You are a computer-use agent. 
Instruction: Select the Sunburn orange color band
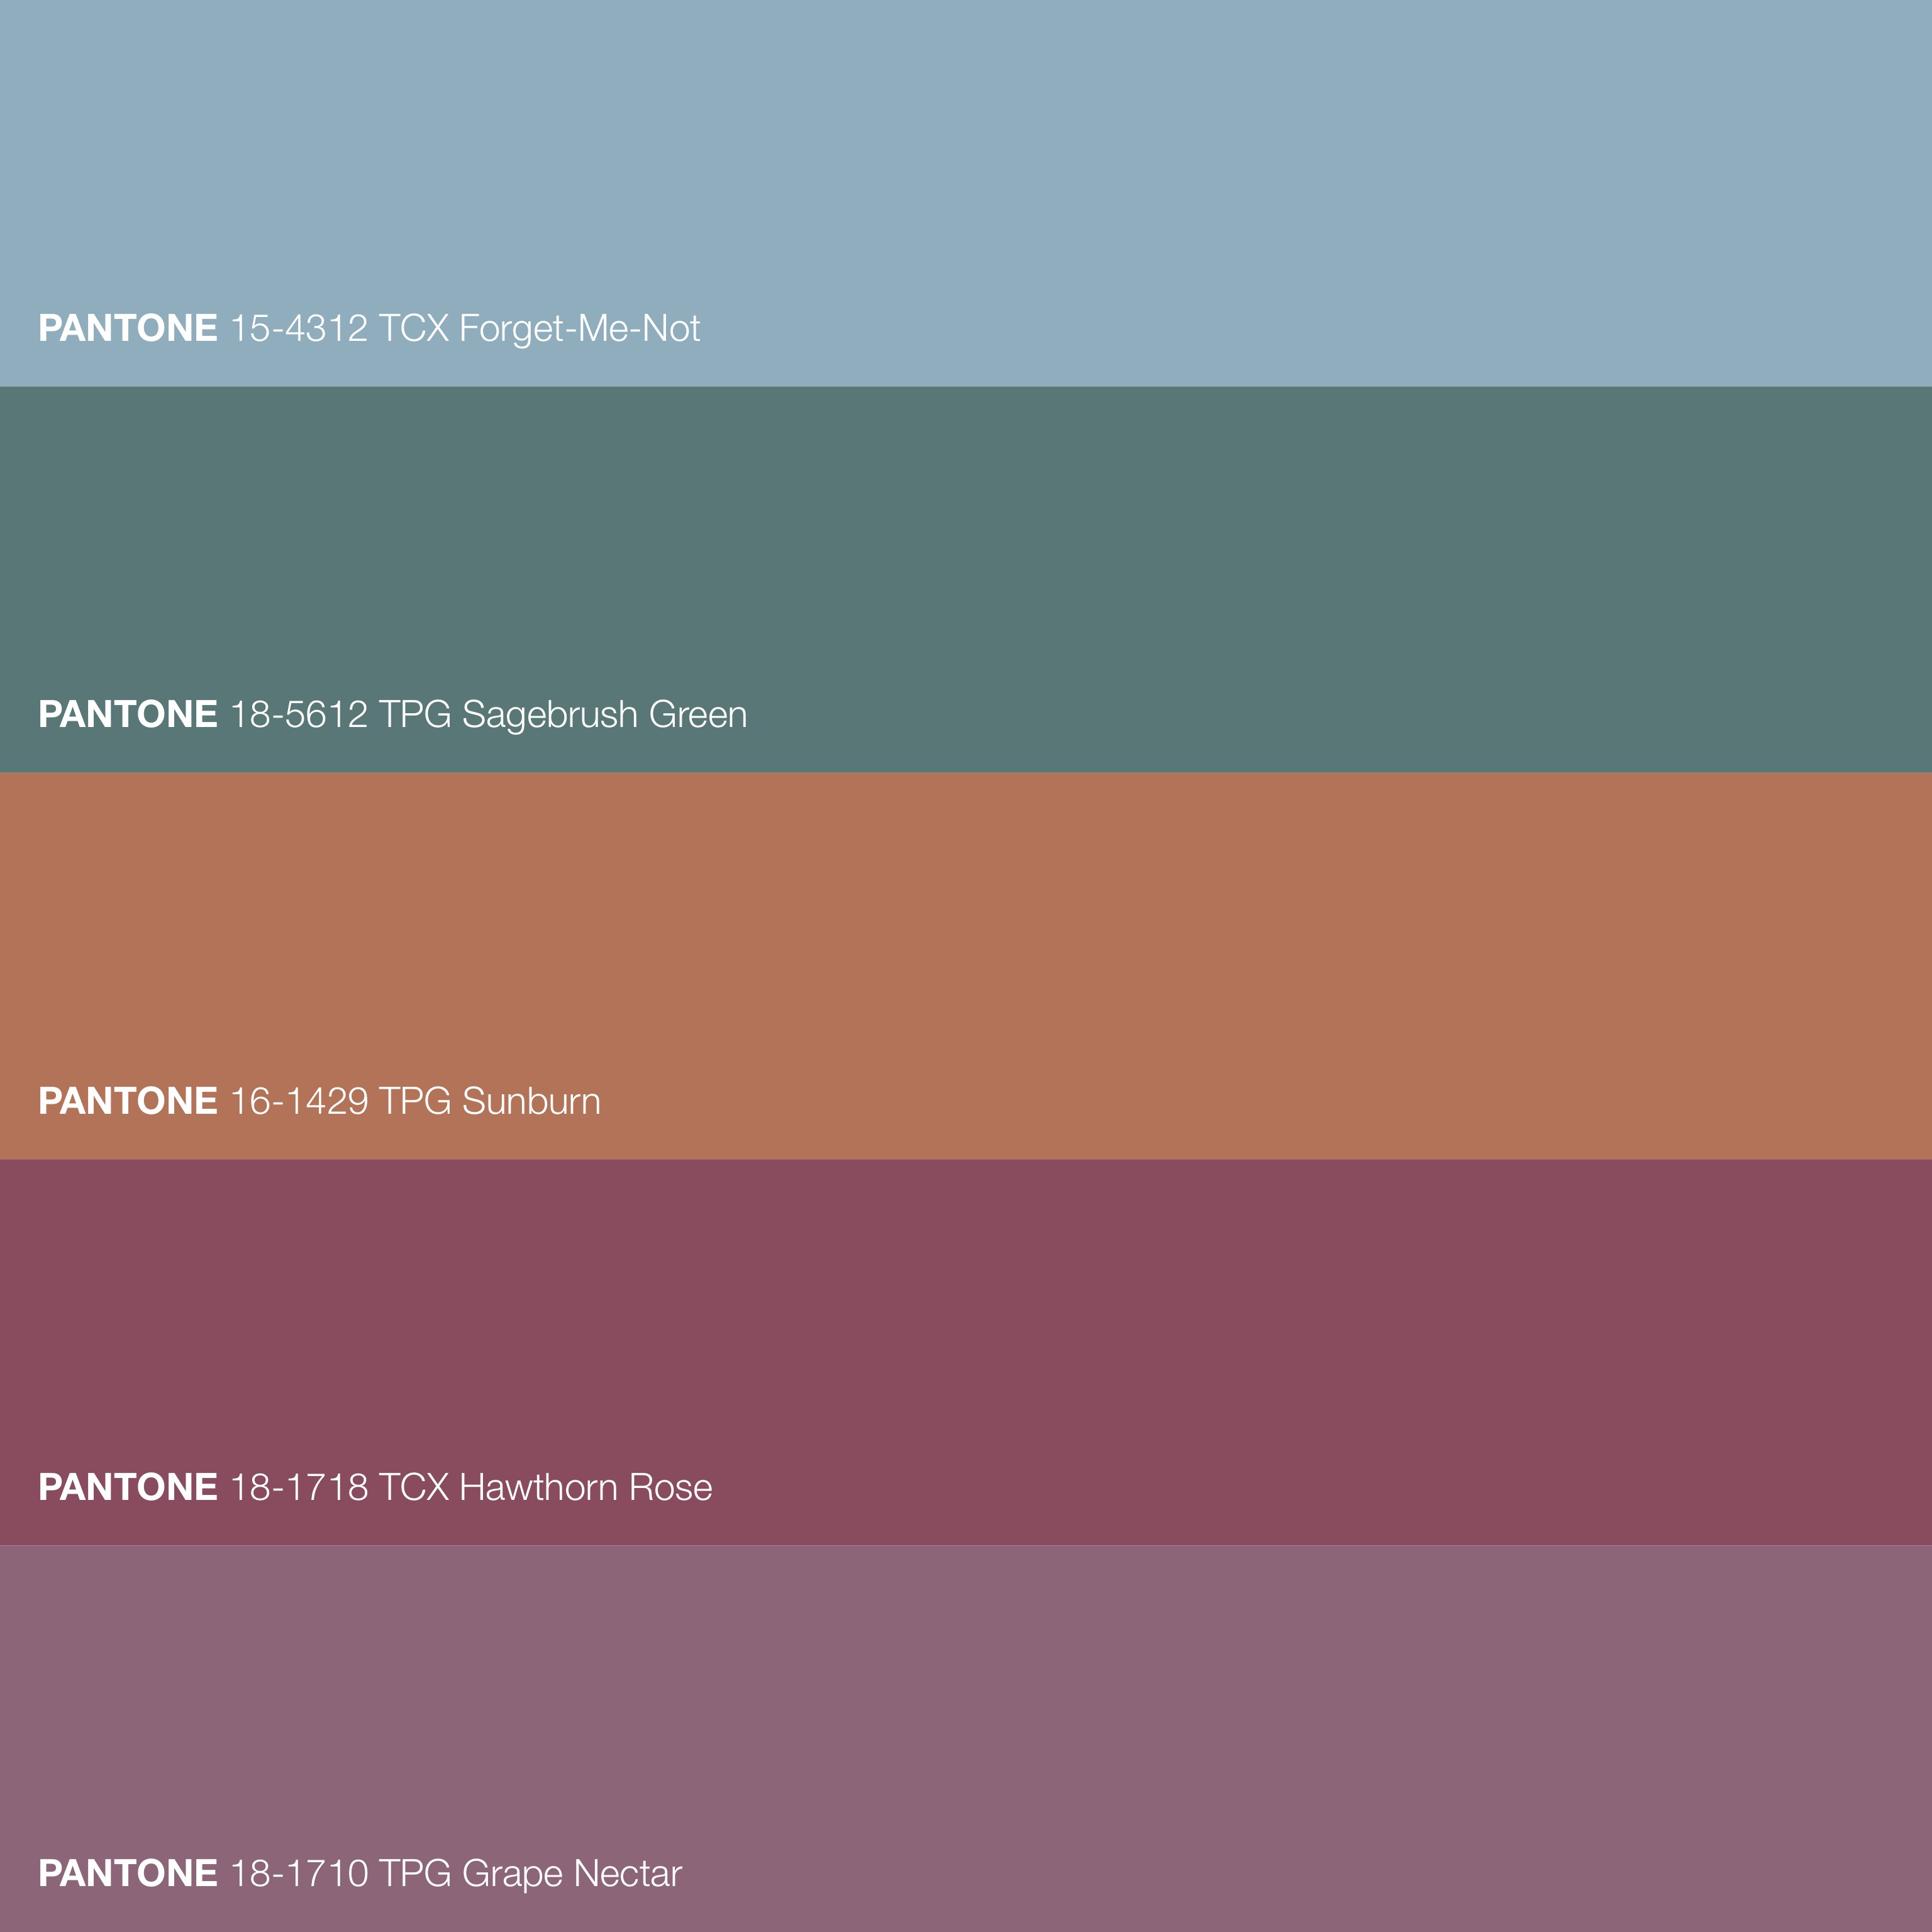[966, 966]
